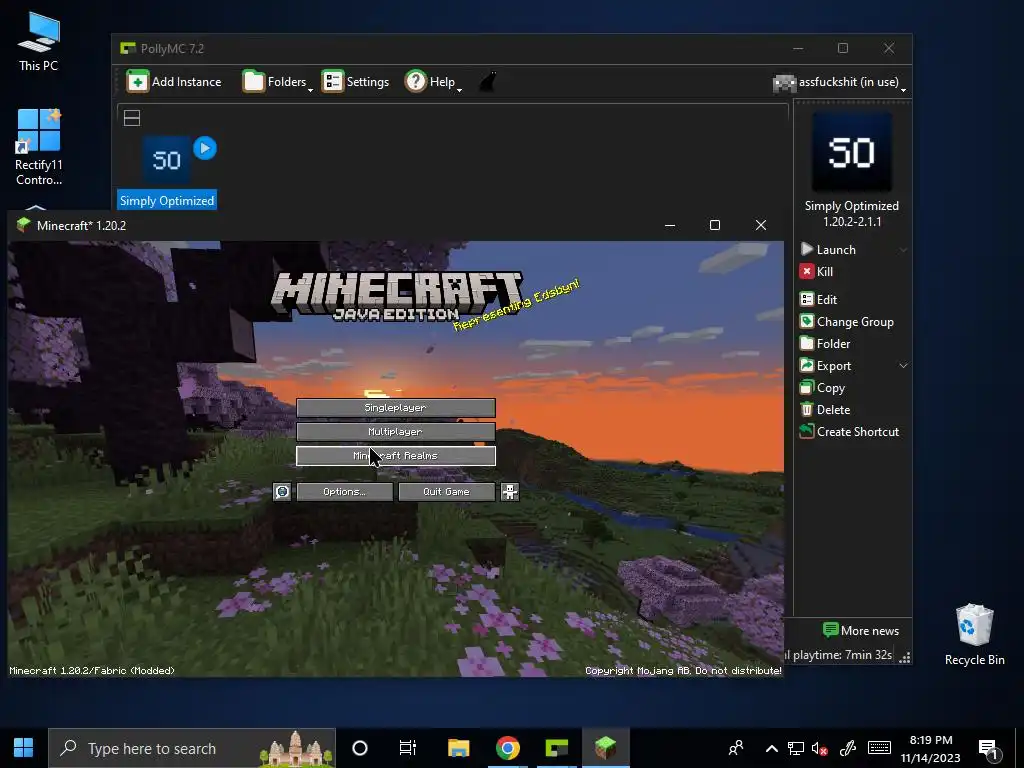Viewport: 1024px width, 768px height.
Task: Click the Delete trash icon in sidebar
Action: coord(807,409)
